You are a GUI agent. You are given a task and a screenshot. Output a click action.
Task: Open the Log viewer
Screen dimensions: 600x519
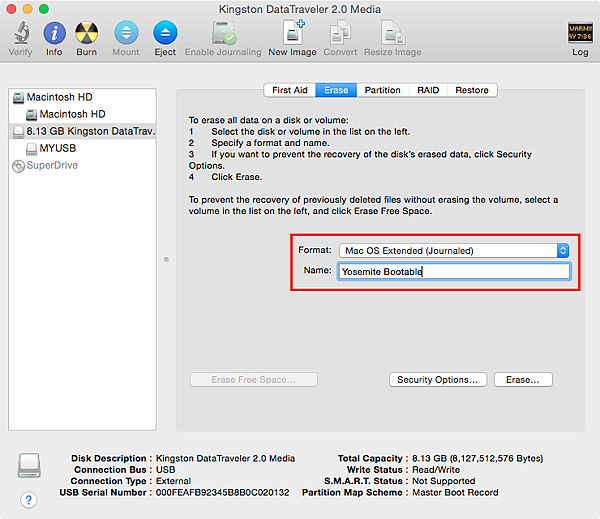[x=580, y=33]
